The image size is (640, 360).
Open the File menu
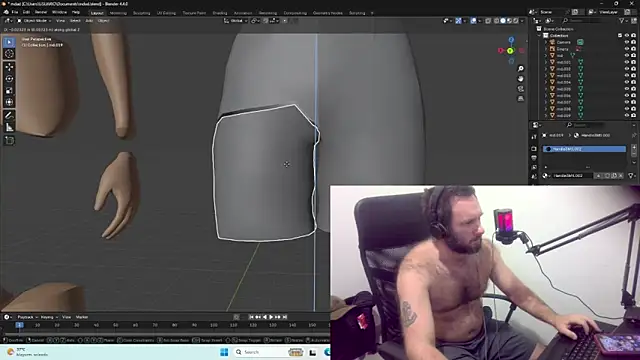(15, 12)
